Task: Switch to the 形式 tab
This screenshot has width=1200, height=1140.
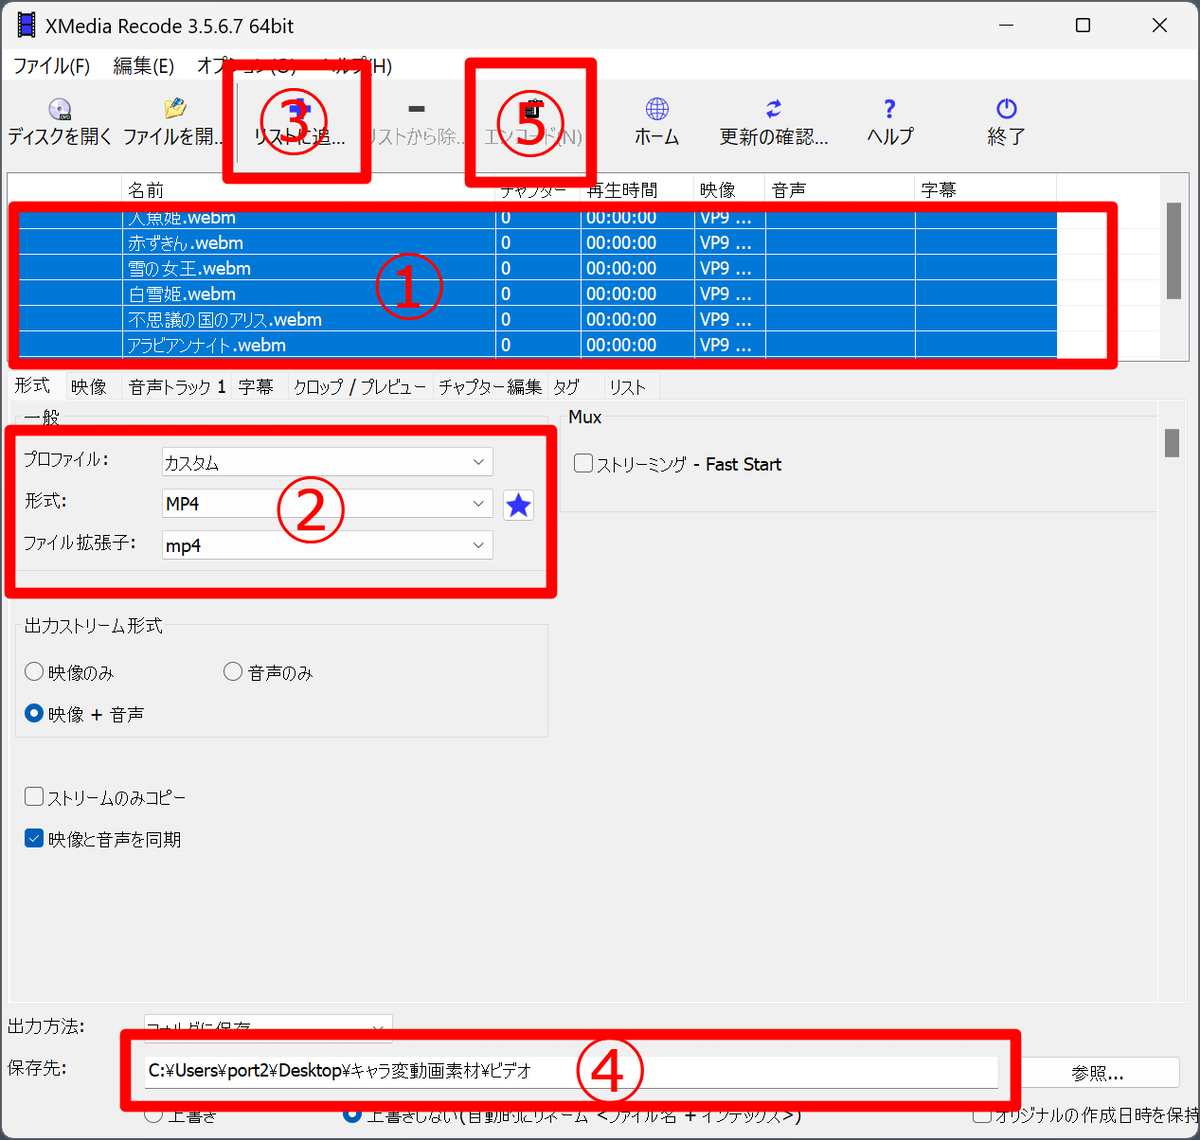Action: (x=33, y=386)
